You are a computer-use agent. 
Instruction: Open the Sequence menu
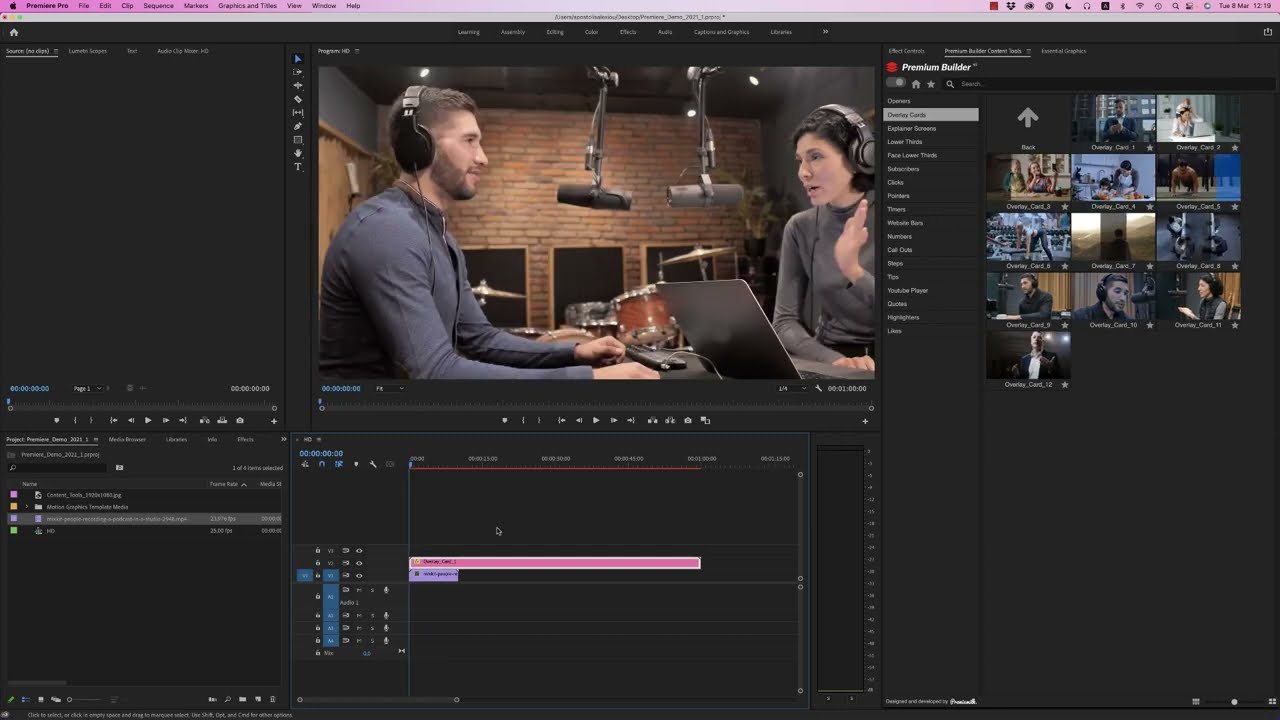coord(158,6)
